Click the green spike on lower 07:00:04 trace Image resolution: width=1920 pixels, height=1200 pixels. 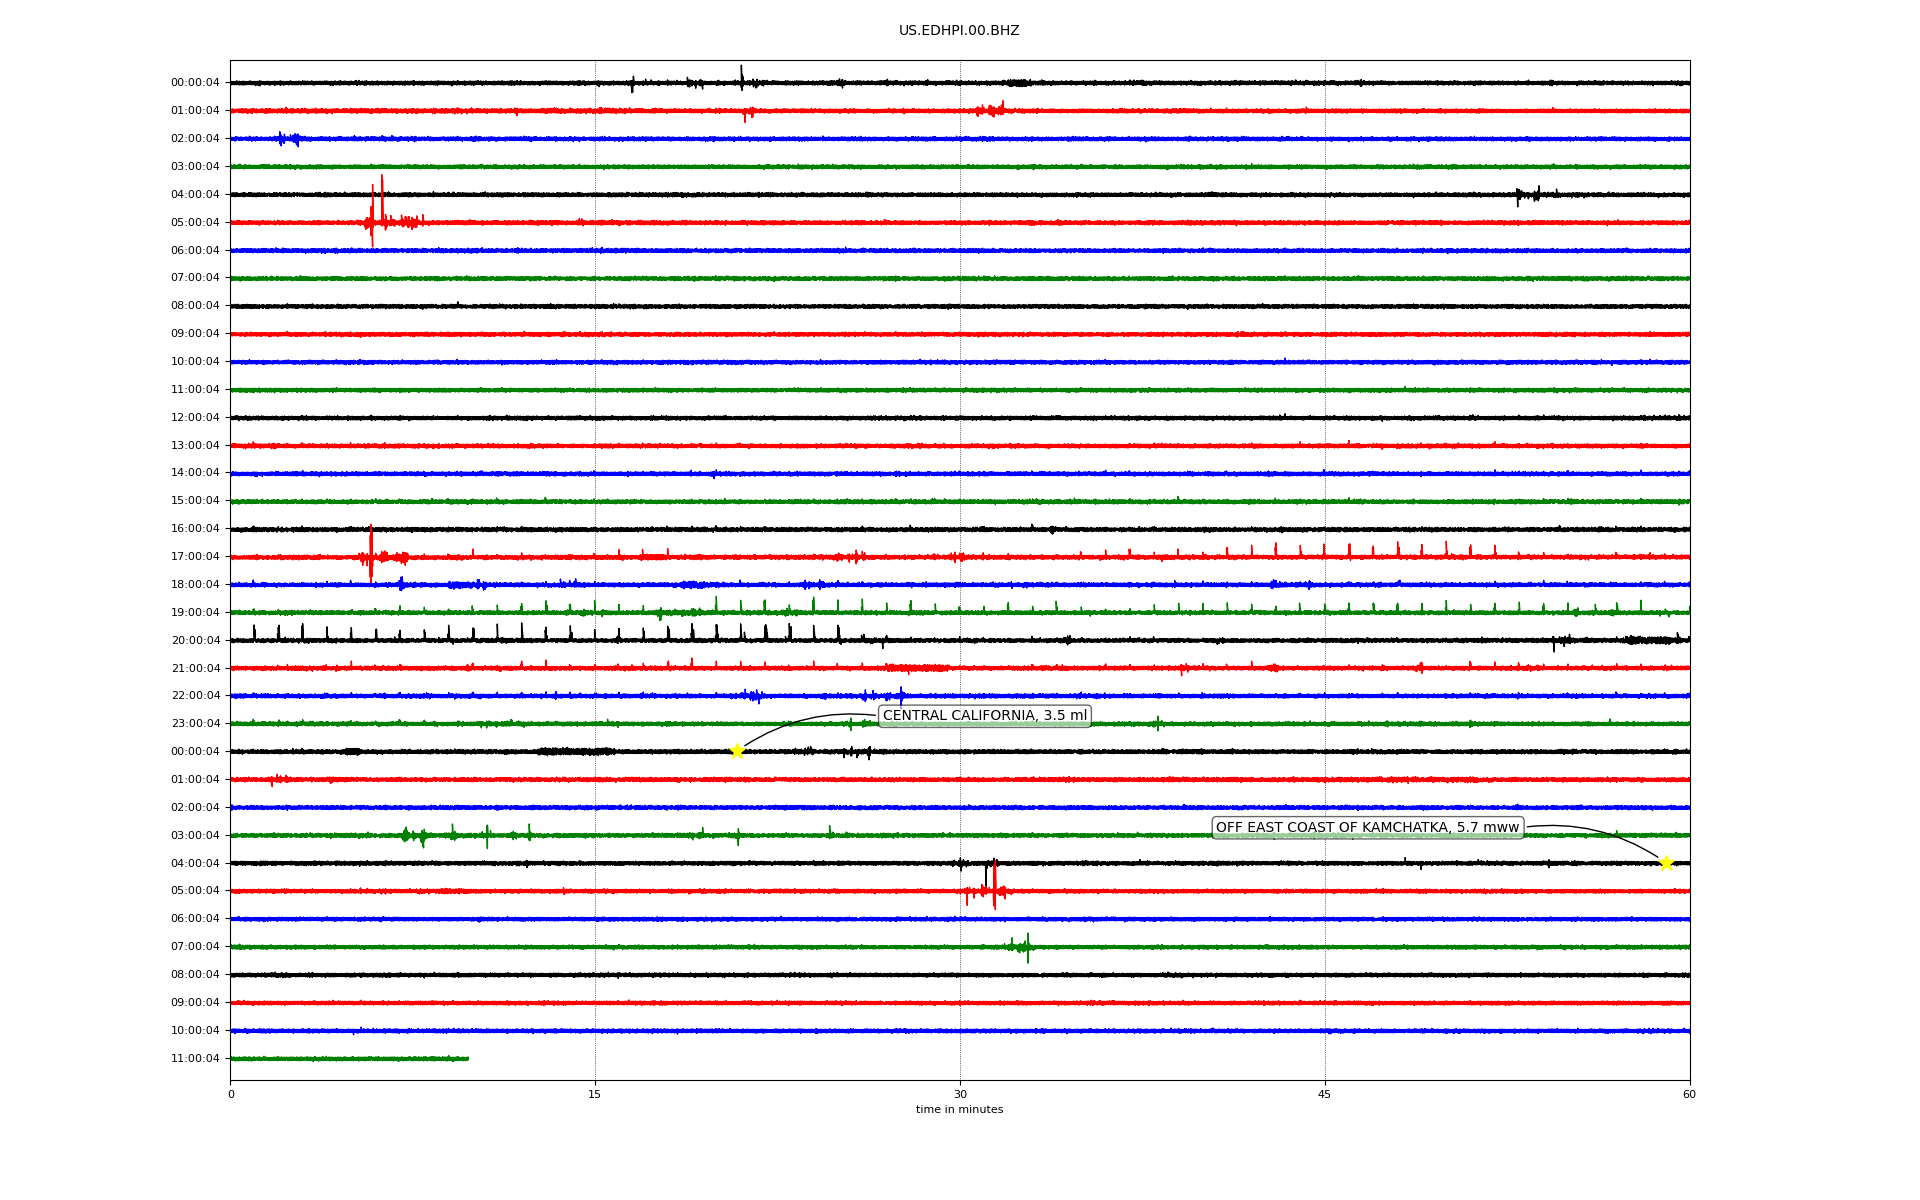point(1027,947)
